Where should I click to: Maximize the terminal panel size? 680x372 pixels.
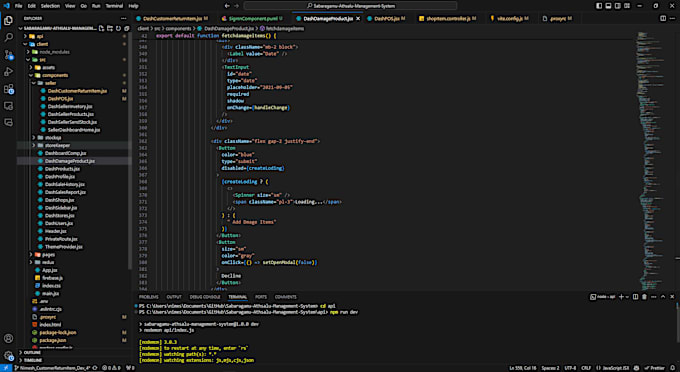coord(663,297)
